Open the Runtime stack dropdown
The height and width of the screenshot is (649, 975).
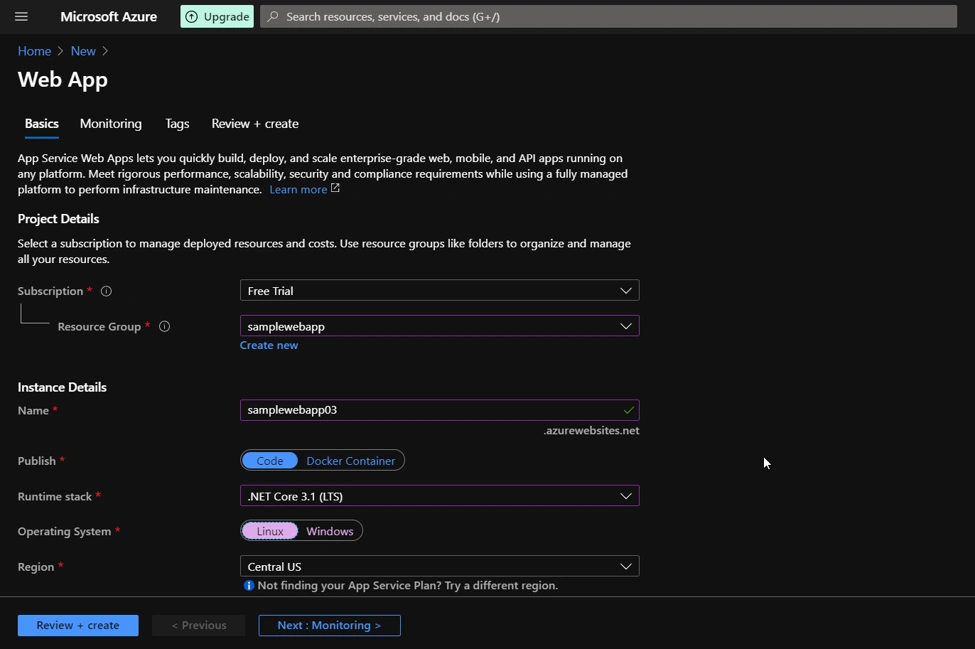click(440, 496)
